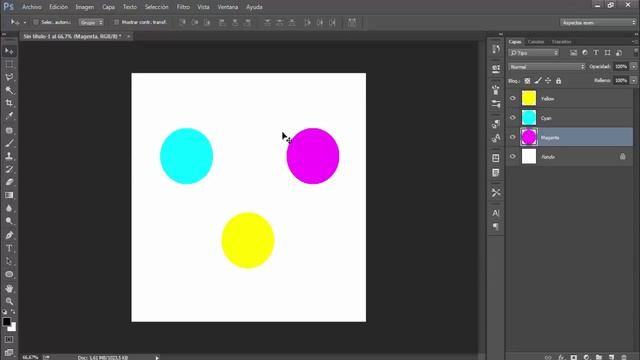Change screen mode icon in toolbox
This screenshot has width=640, height=360.
(x=9, y=352)
